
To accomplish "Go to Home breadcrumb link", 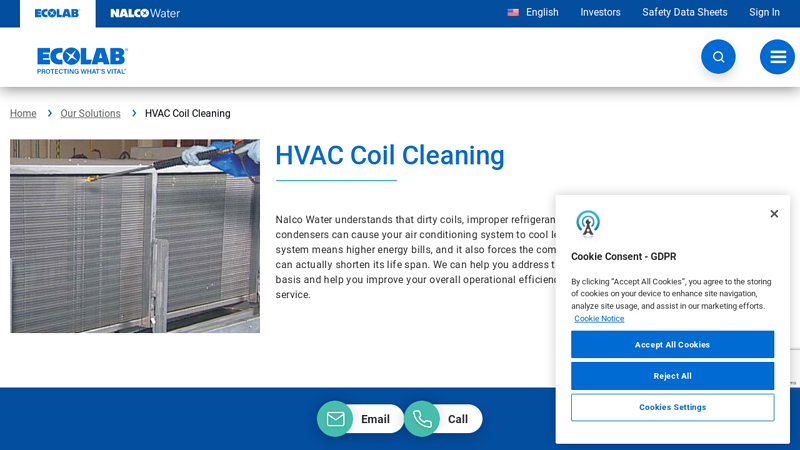I will [x=23, y=113].
